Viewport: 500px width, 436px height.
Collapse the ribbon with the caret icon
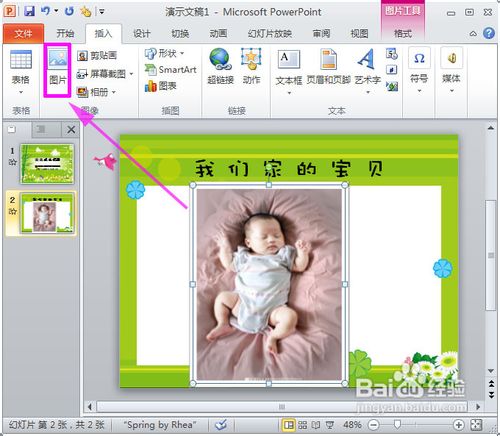(473, 34)
